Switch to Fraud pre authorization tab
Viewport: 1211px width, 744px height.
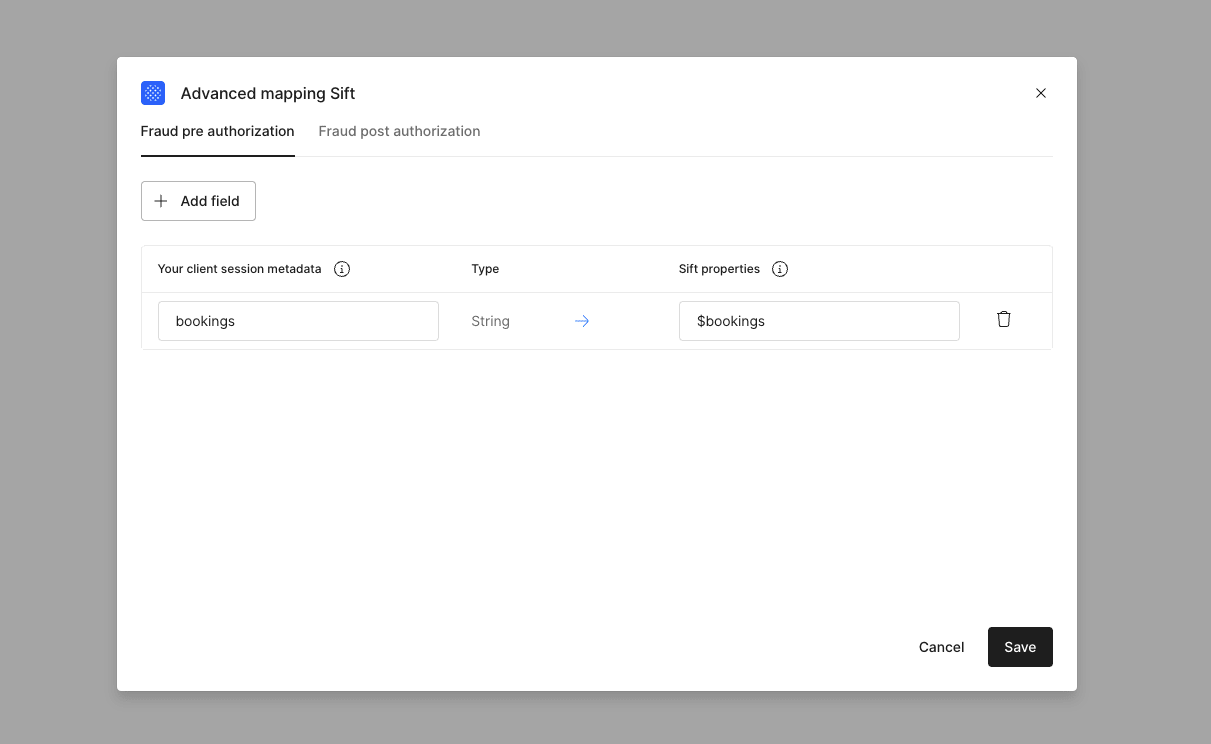(218, 131)
